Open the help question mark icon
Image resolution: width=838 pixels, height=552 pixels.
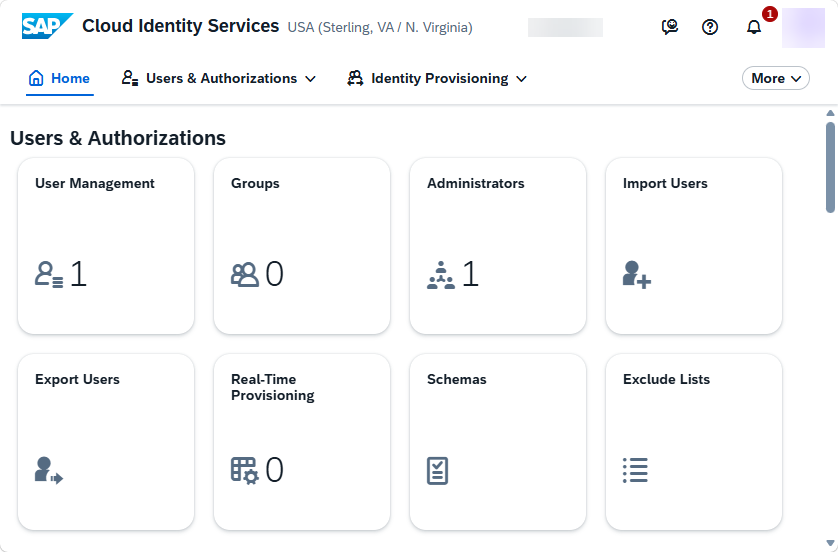710,27
